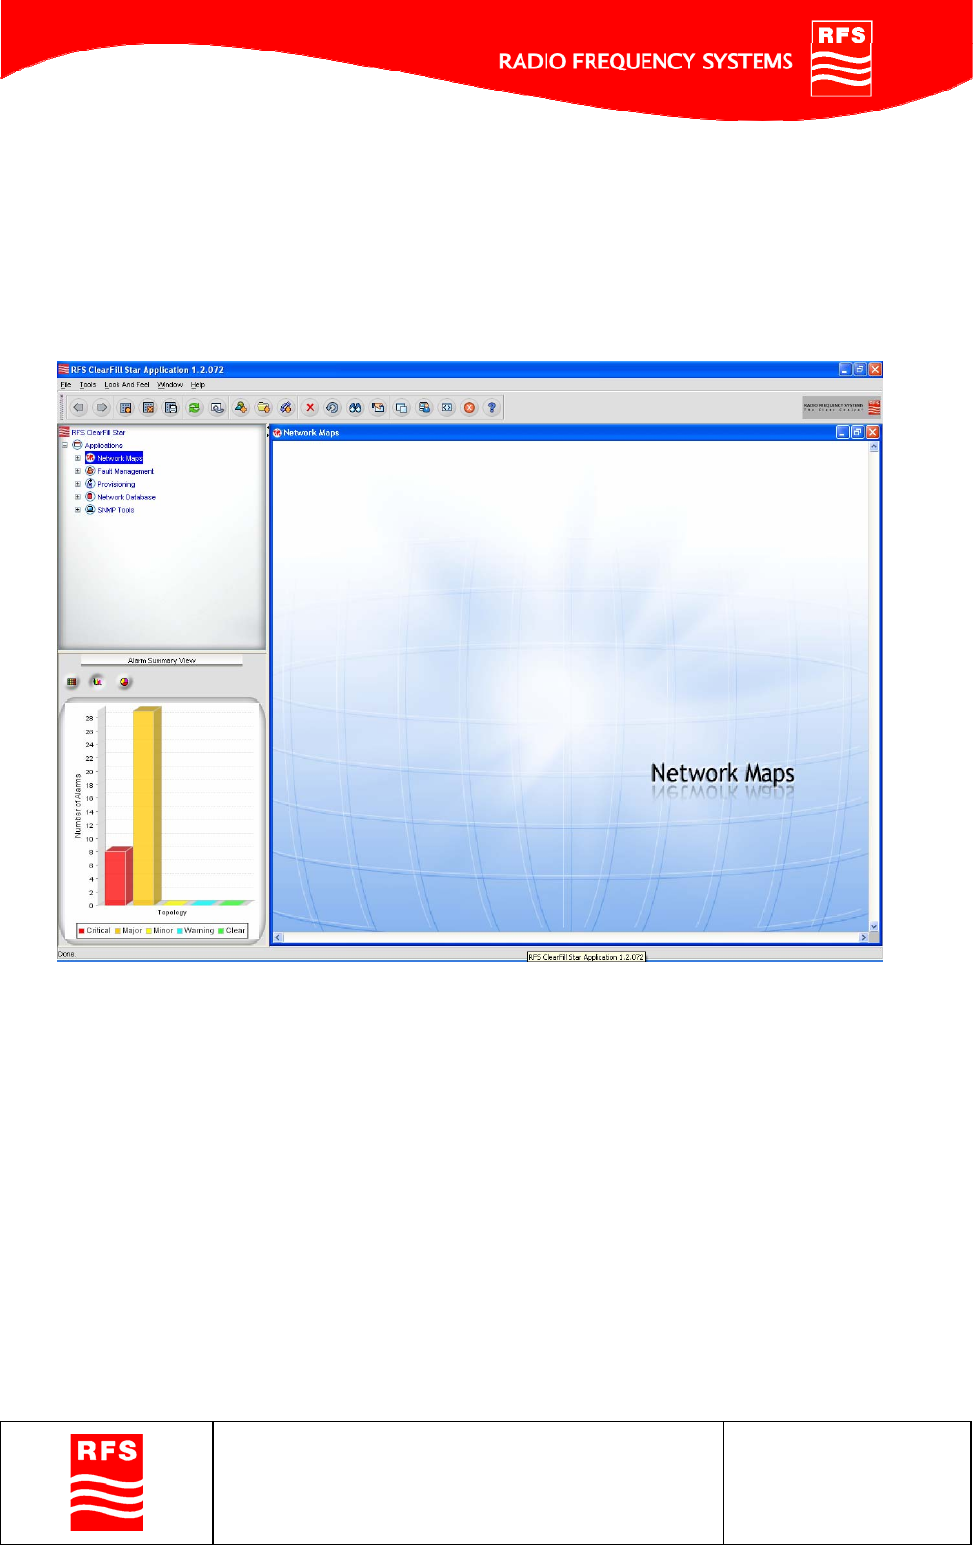Minimize the Network Maps inner window
This screenshot has height=1545, width=973.
(x=843, y=432)
